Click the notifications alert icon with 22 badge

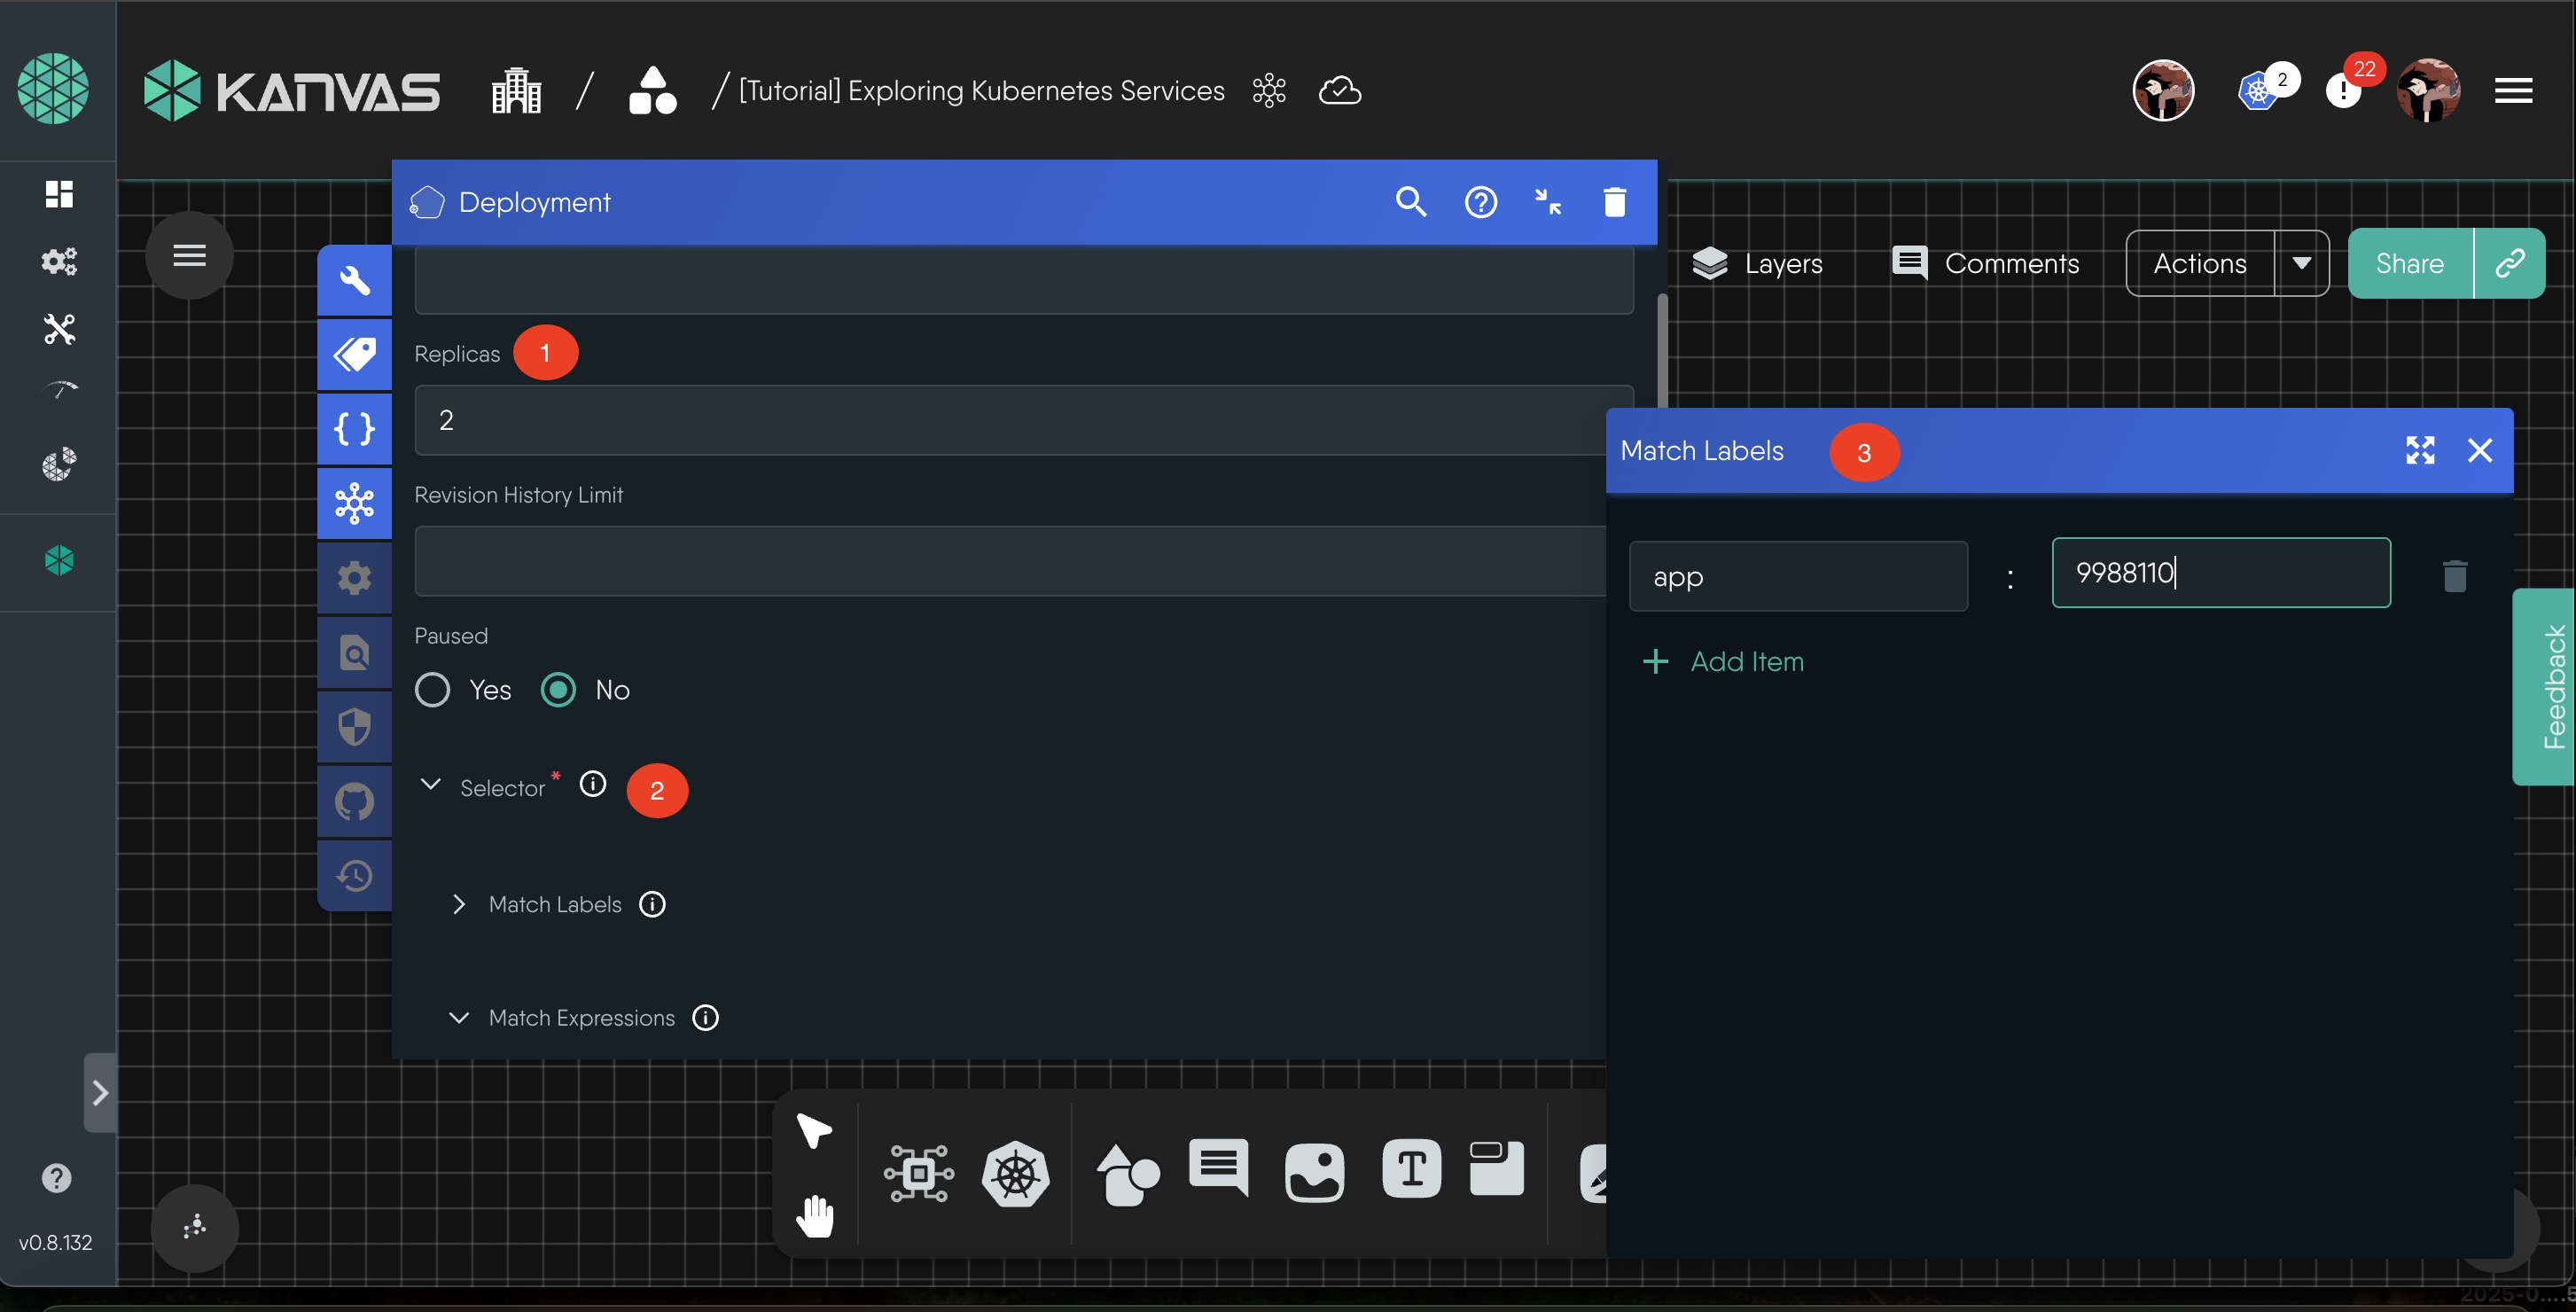(2343, 91)
